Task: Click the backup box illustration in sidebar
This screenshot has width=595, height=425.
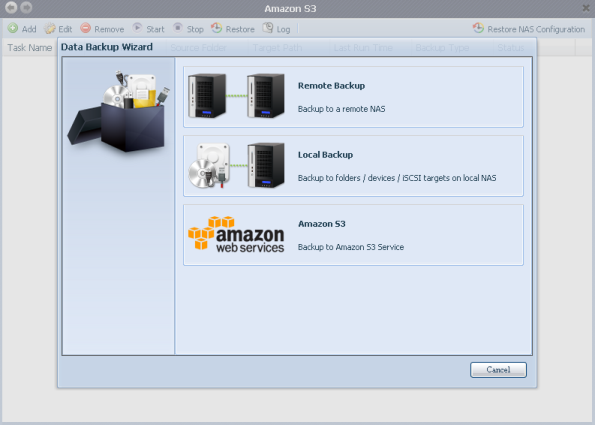Action: pyautogui.click(x=118, y=111)
